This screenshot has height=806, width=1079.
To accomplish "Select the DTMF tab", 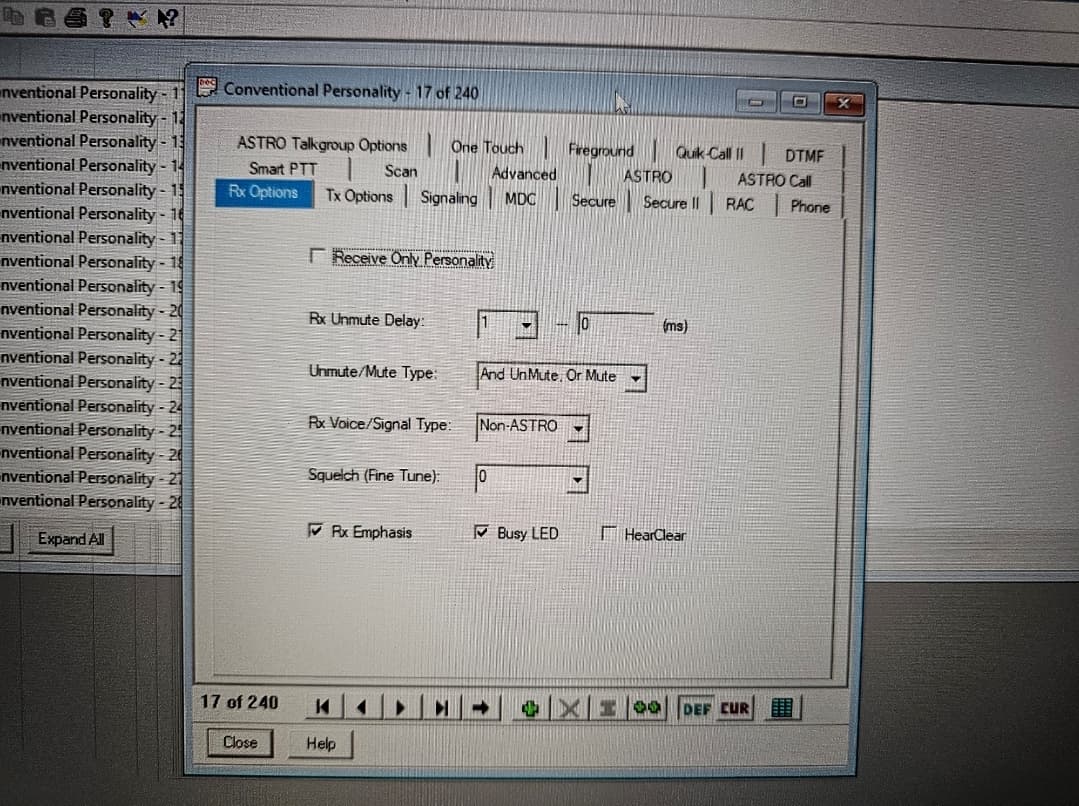I will pyautogui.click(x=804, y=156).
